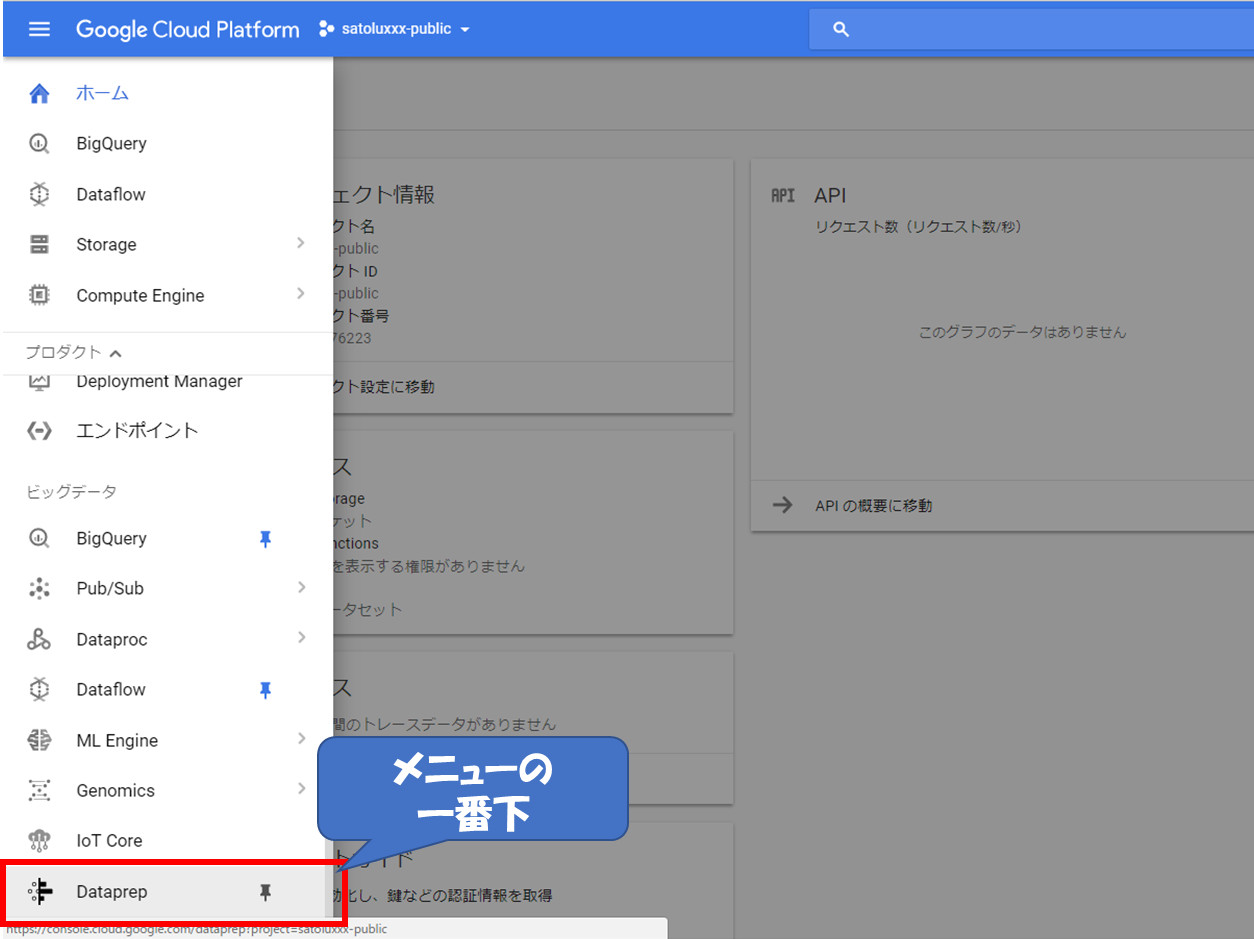Open Deployment Manager menu item

coord(159,382)
